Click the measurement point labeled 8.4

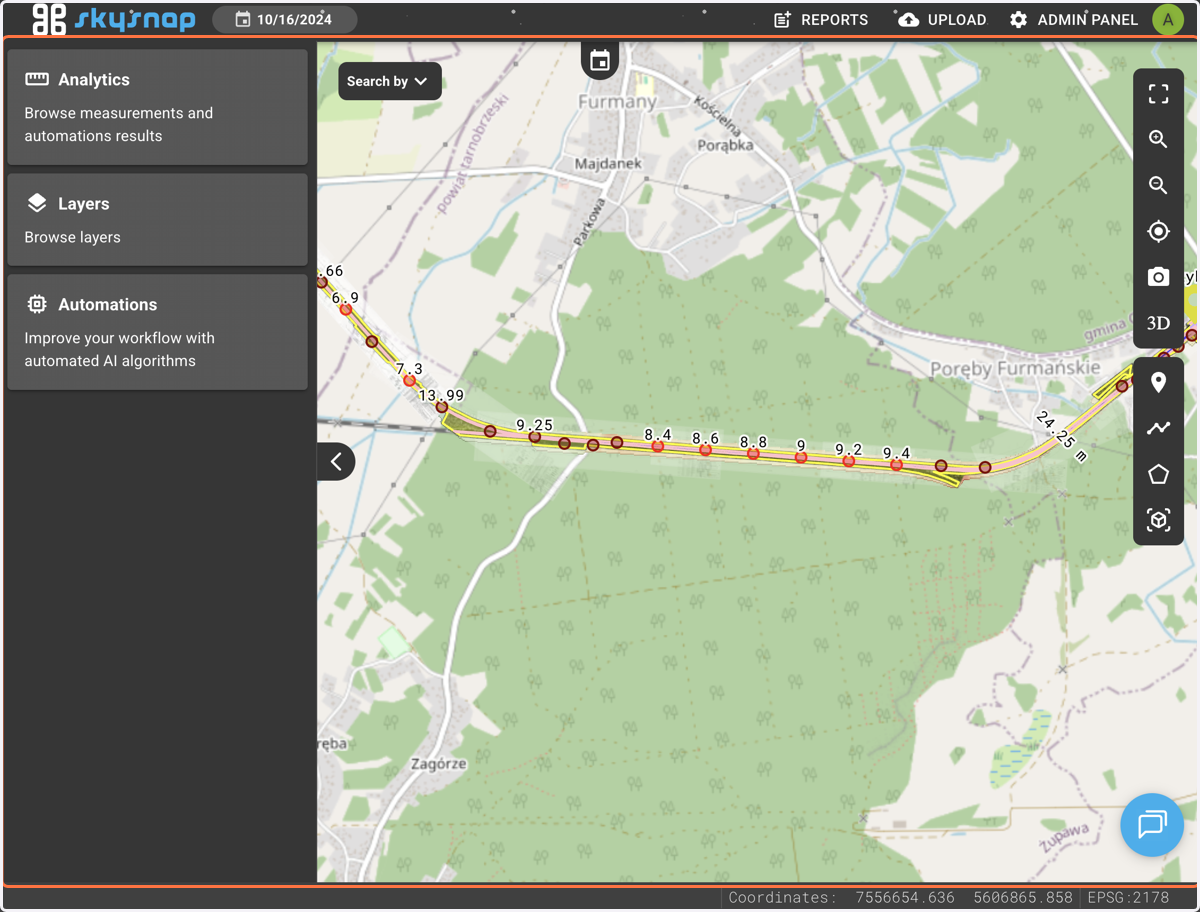click(x=657, y=446)
